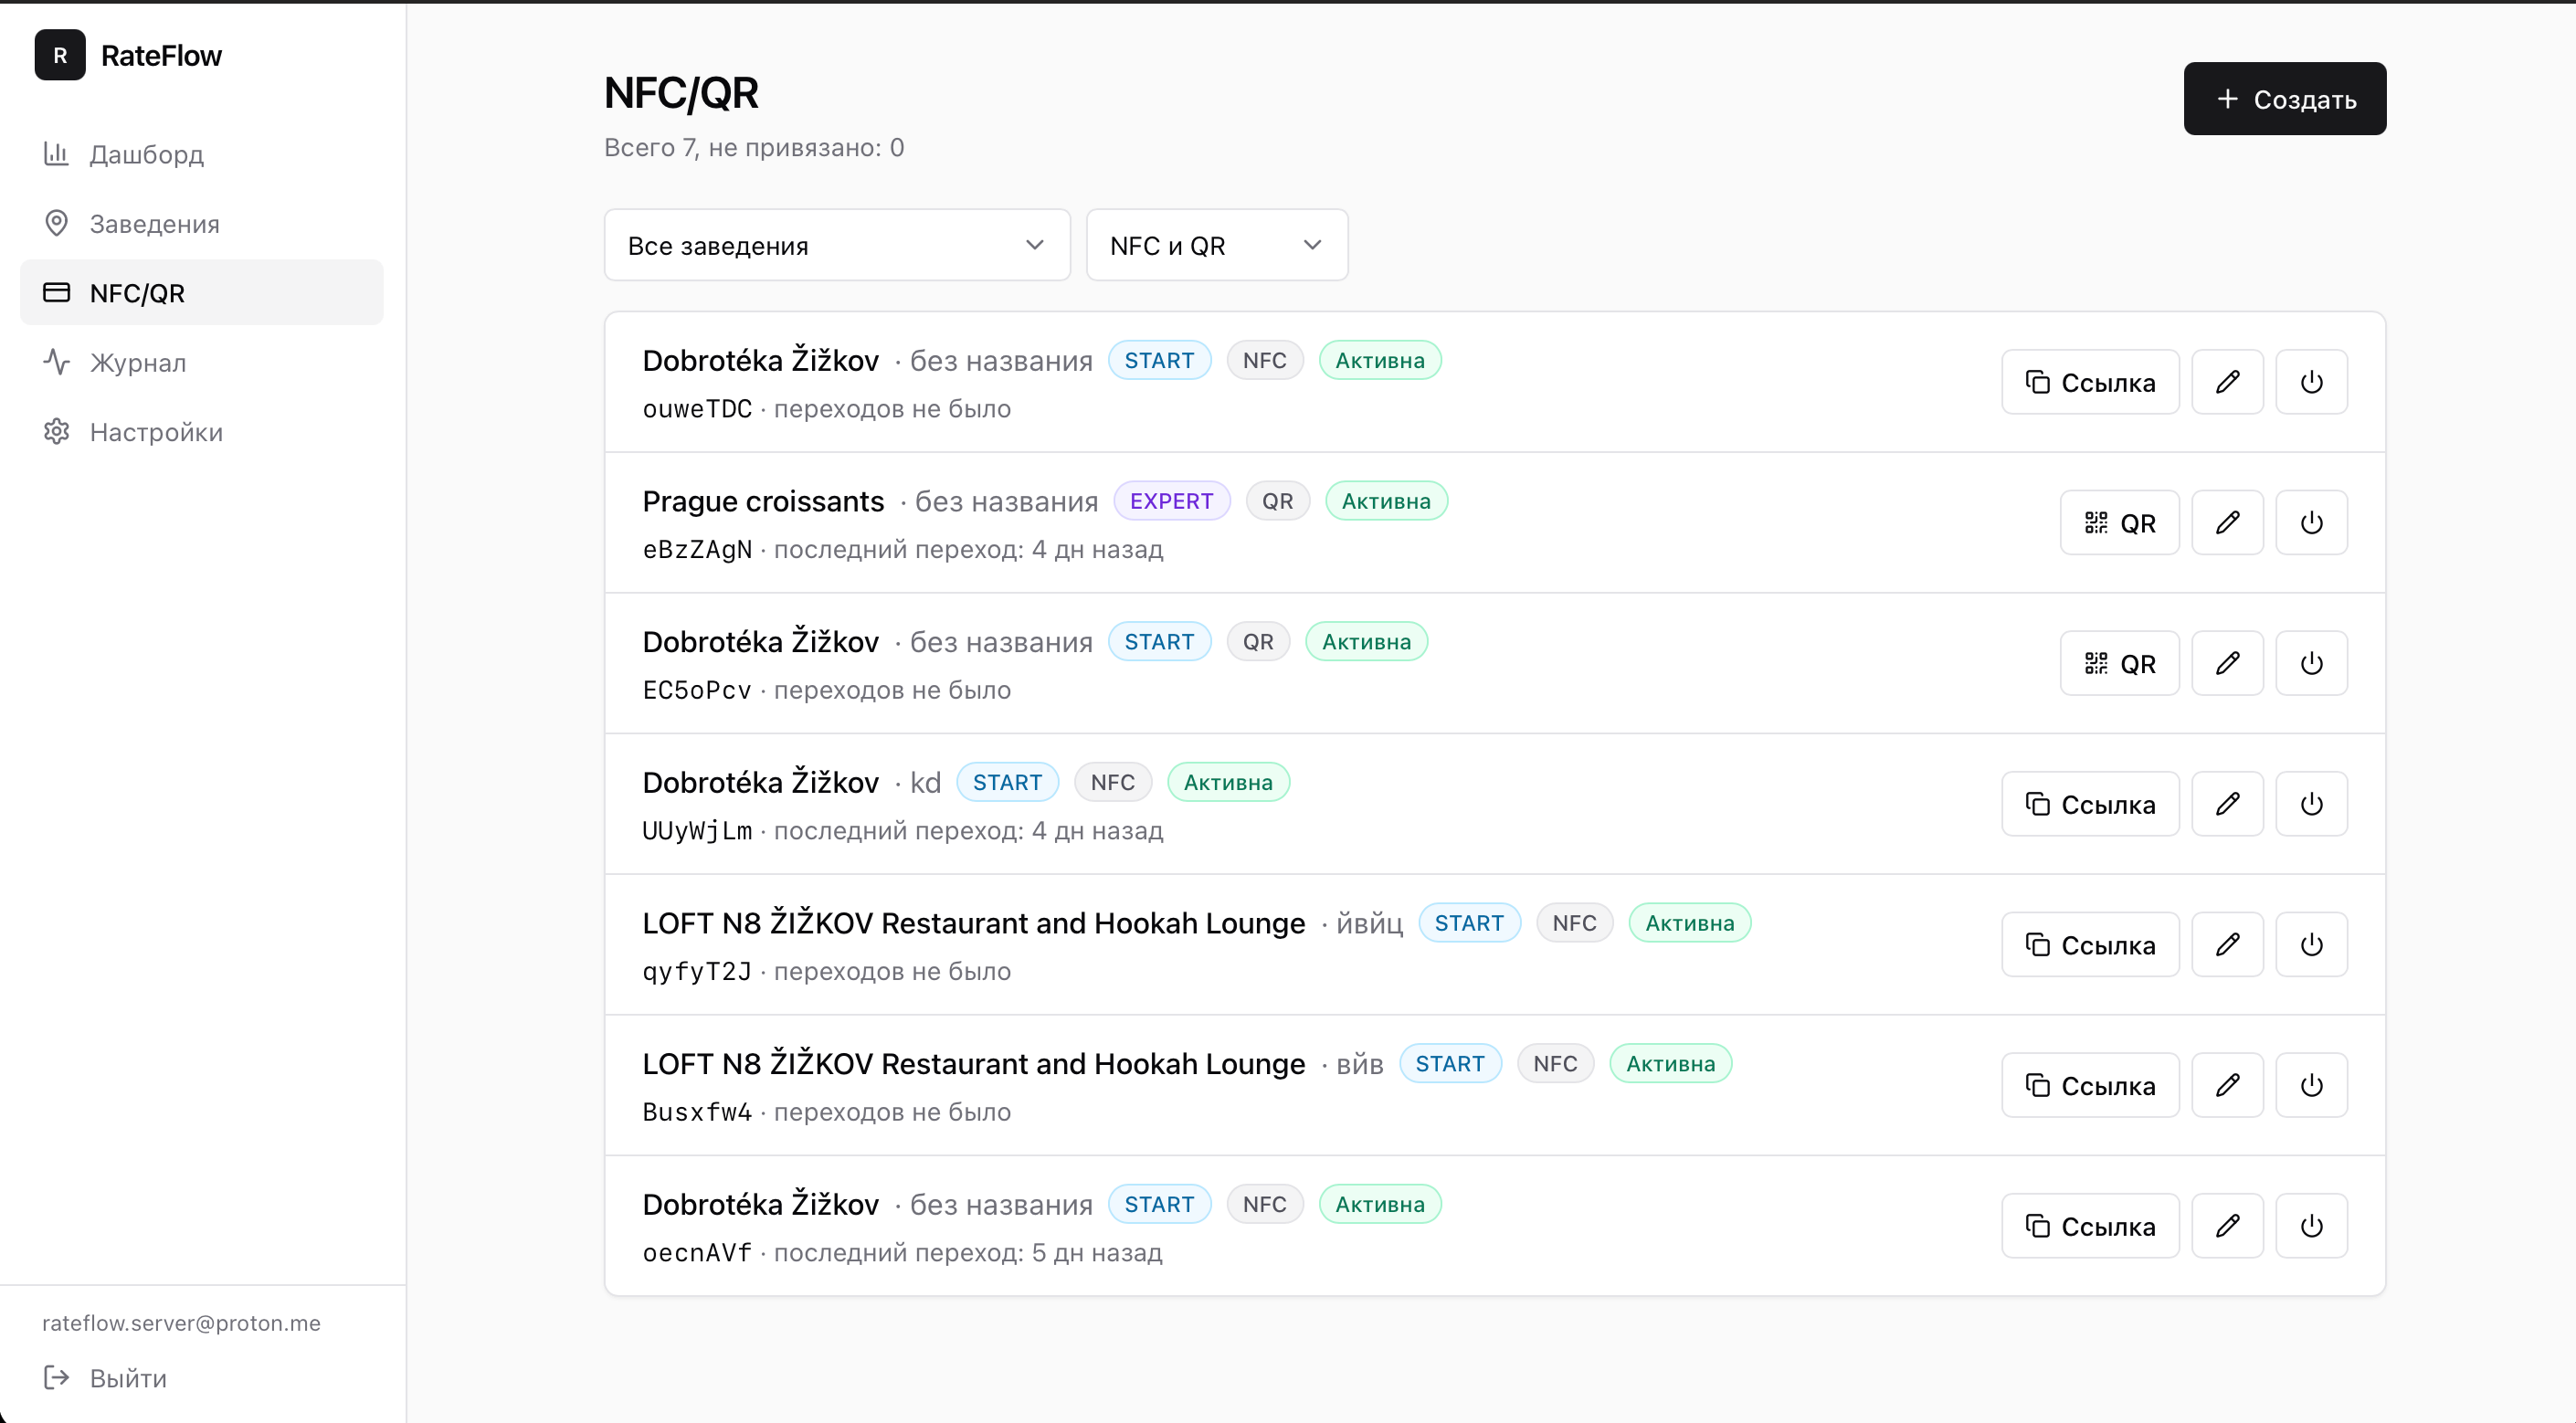Copy Ссылка for the UUyWjLm tag
Image resolution: width=2576 pixels, height=1423 pixels.
(x=2090, y=804)
